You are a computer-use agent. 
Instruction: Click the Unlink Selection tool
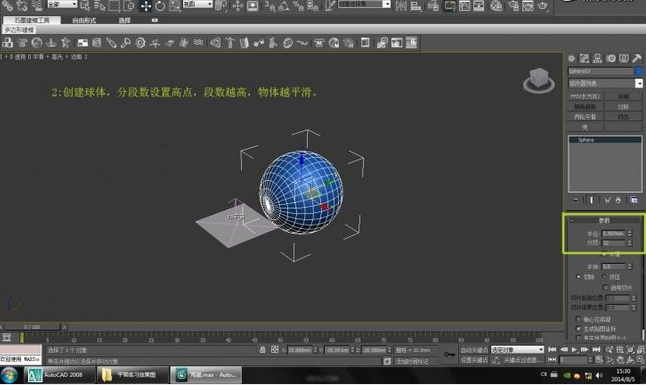click(22, 5)
